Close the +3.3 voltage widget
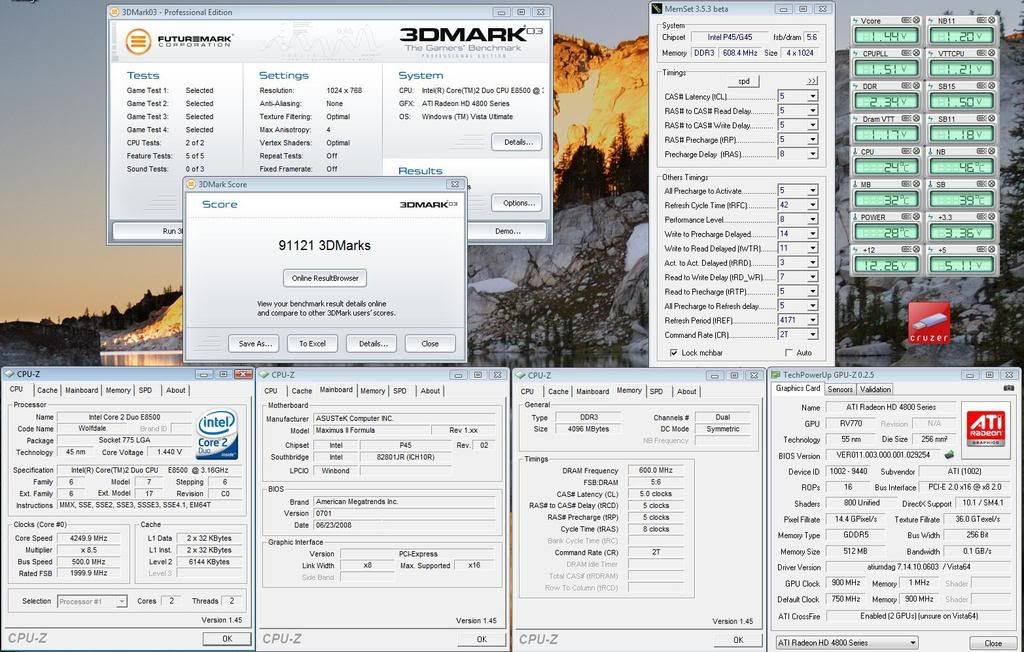Viewport: 1024px width, 652px height. (x=991, y=217)
